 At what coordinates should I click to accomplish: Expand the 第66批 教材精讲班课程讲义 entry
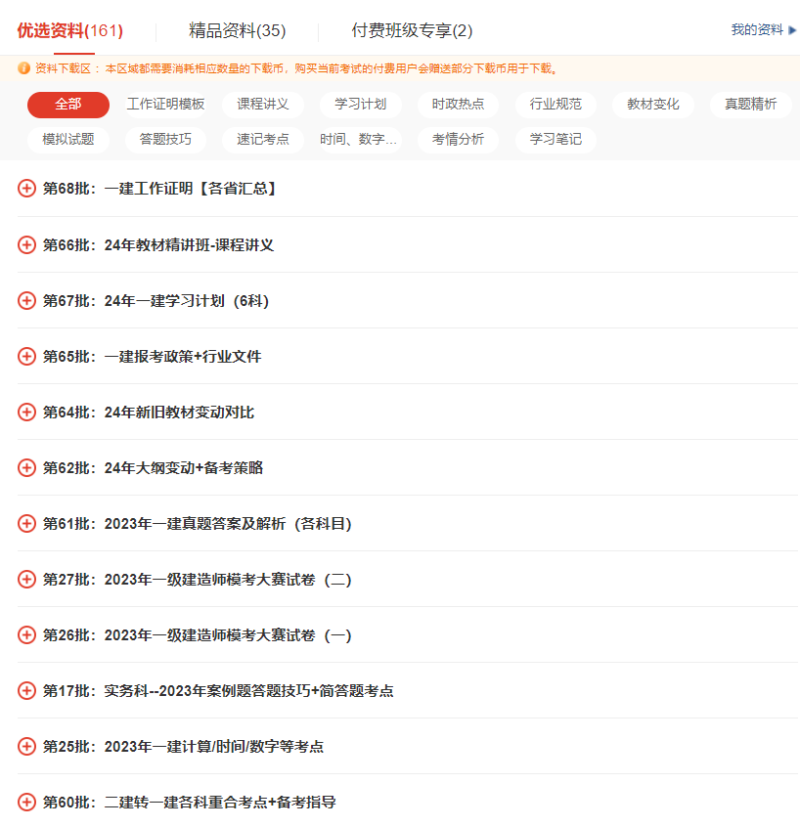(26, 244)
